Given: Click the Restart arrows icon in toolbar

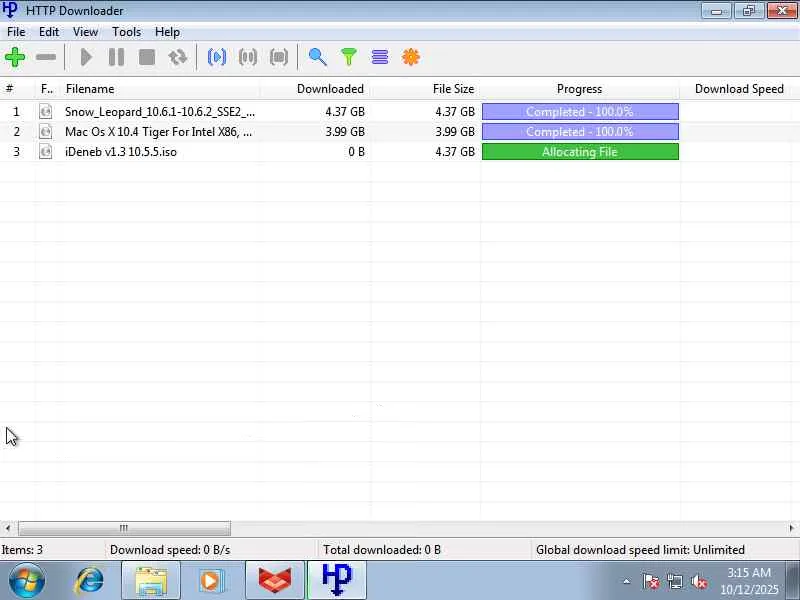Looking at the screenshot, I should click(177, 57).
